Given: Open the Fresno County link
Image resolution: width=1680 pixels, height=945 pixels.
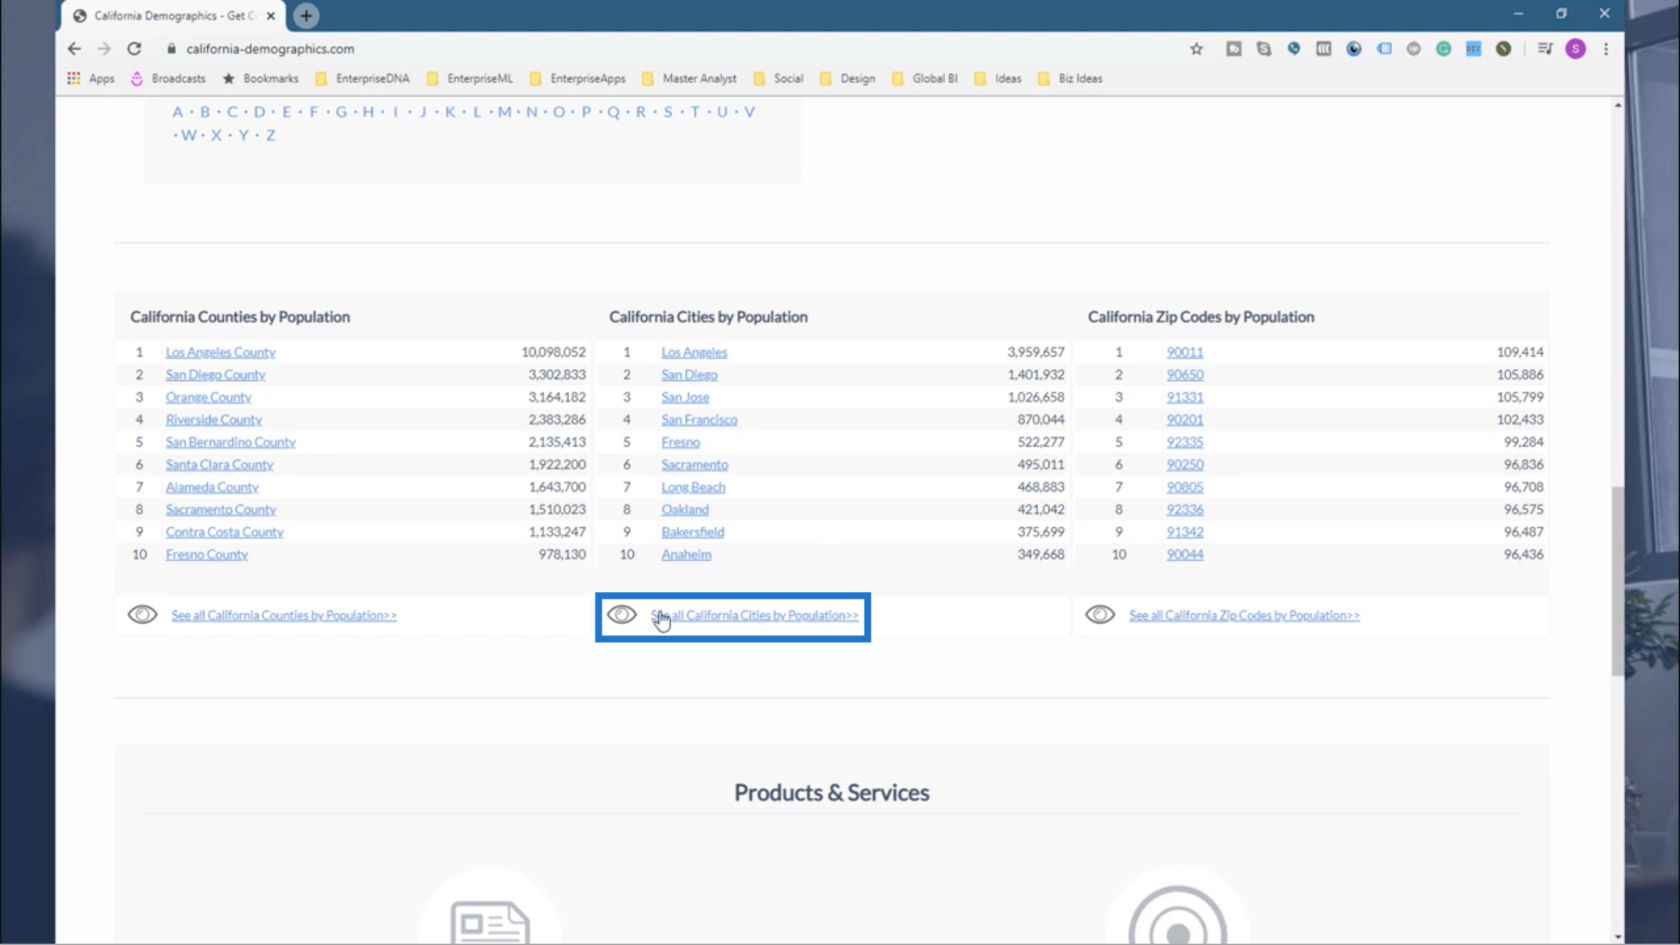Looking at the screenshot, I should pos(206,554).
